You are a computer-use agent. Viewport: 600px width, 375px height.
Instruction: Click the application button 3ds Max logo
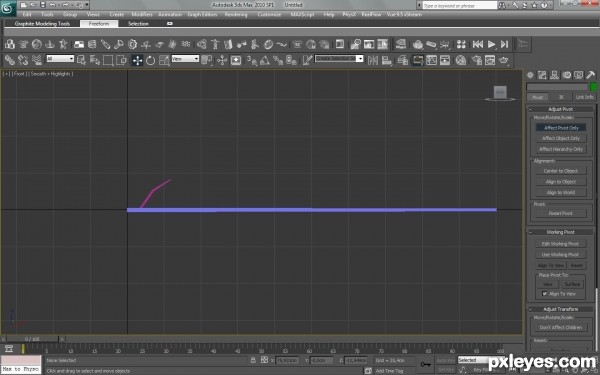(8, 8)
